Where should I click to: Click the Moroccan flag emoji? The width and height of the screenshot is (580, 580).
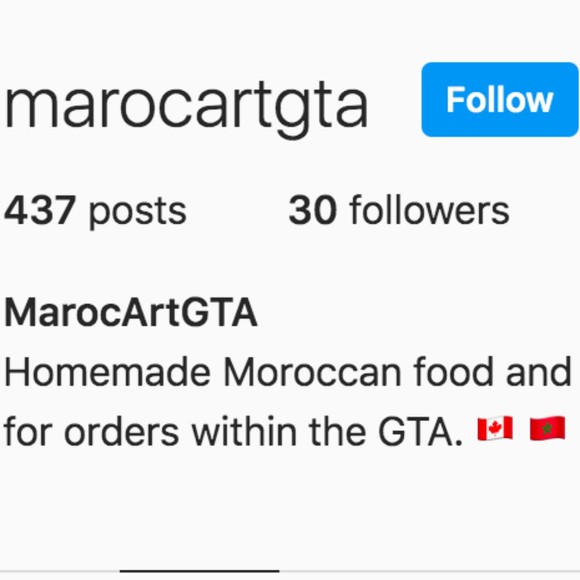[547, 428]
